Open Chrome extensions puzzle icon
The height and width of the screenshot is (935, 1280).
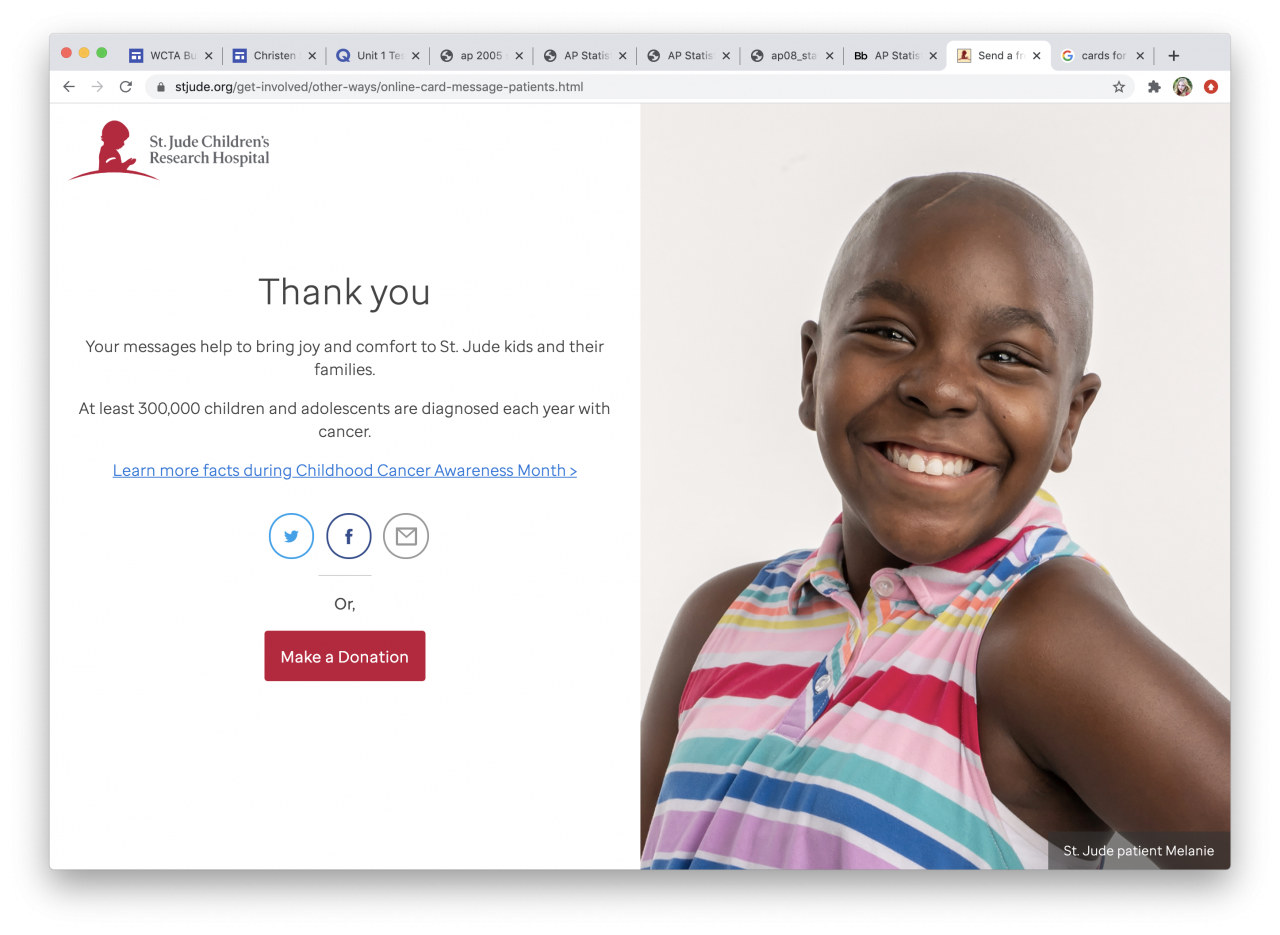(1154, 87)
